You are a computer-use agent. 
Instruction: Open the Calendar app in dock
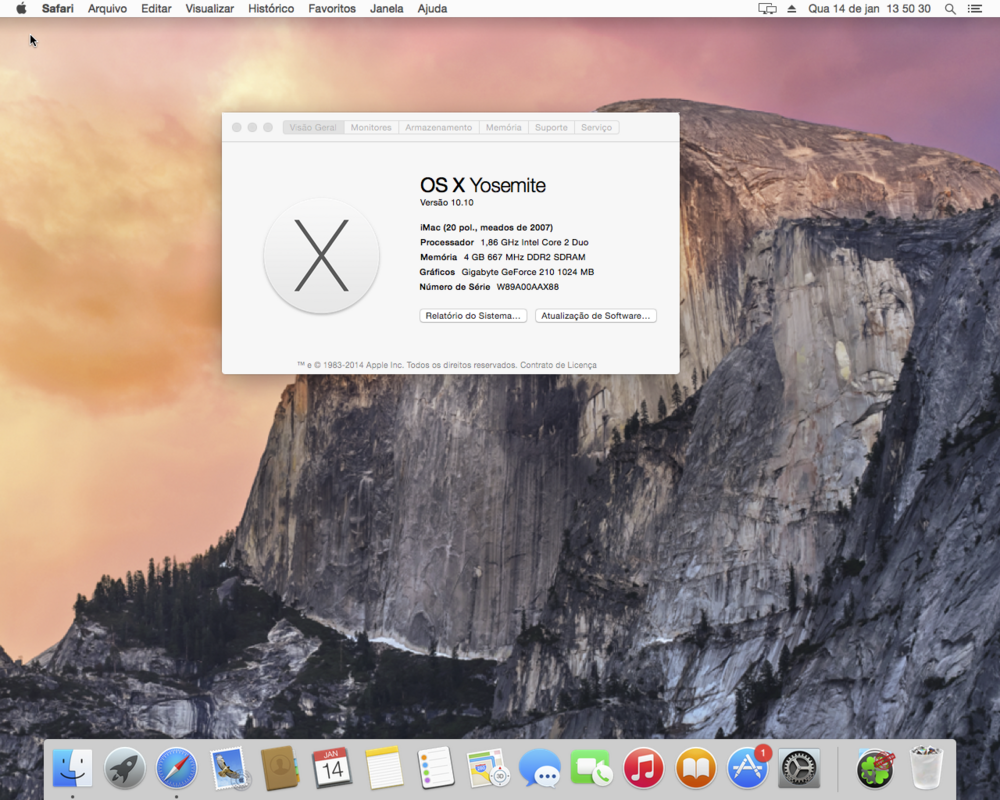pos(332,769)
